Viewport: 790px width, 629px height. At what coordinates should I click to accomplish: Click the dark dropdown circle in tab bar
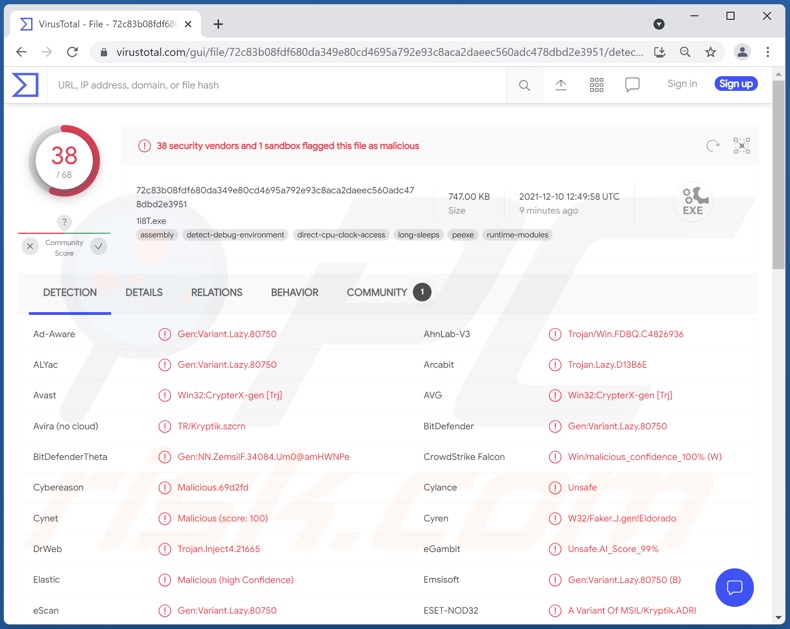pos(659,24)
